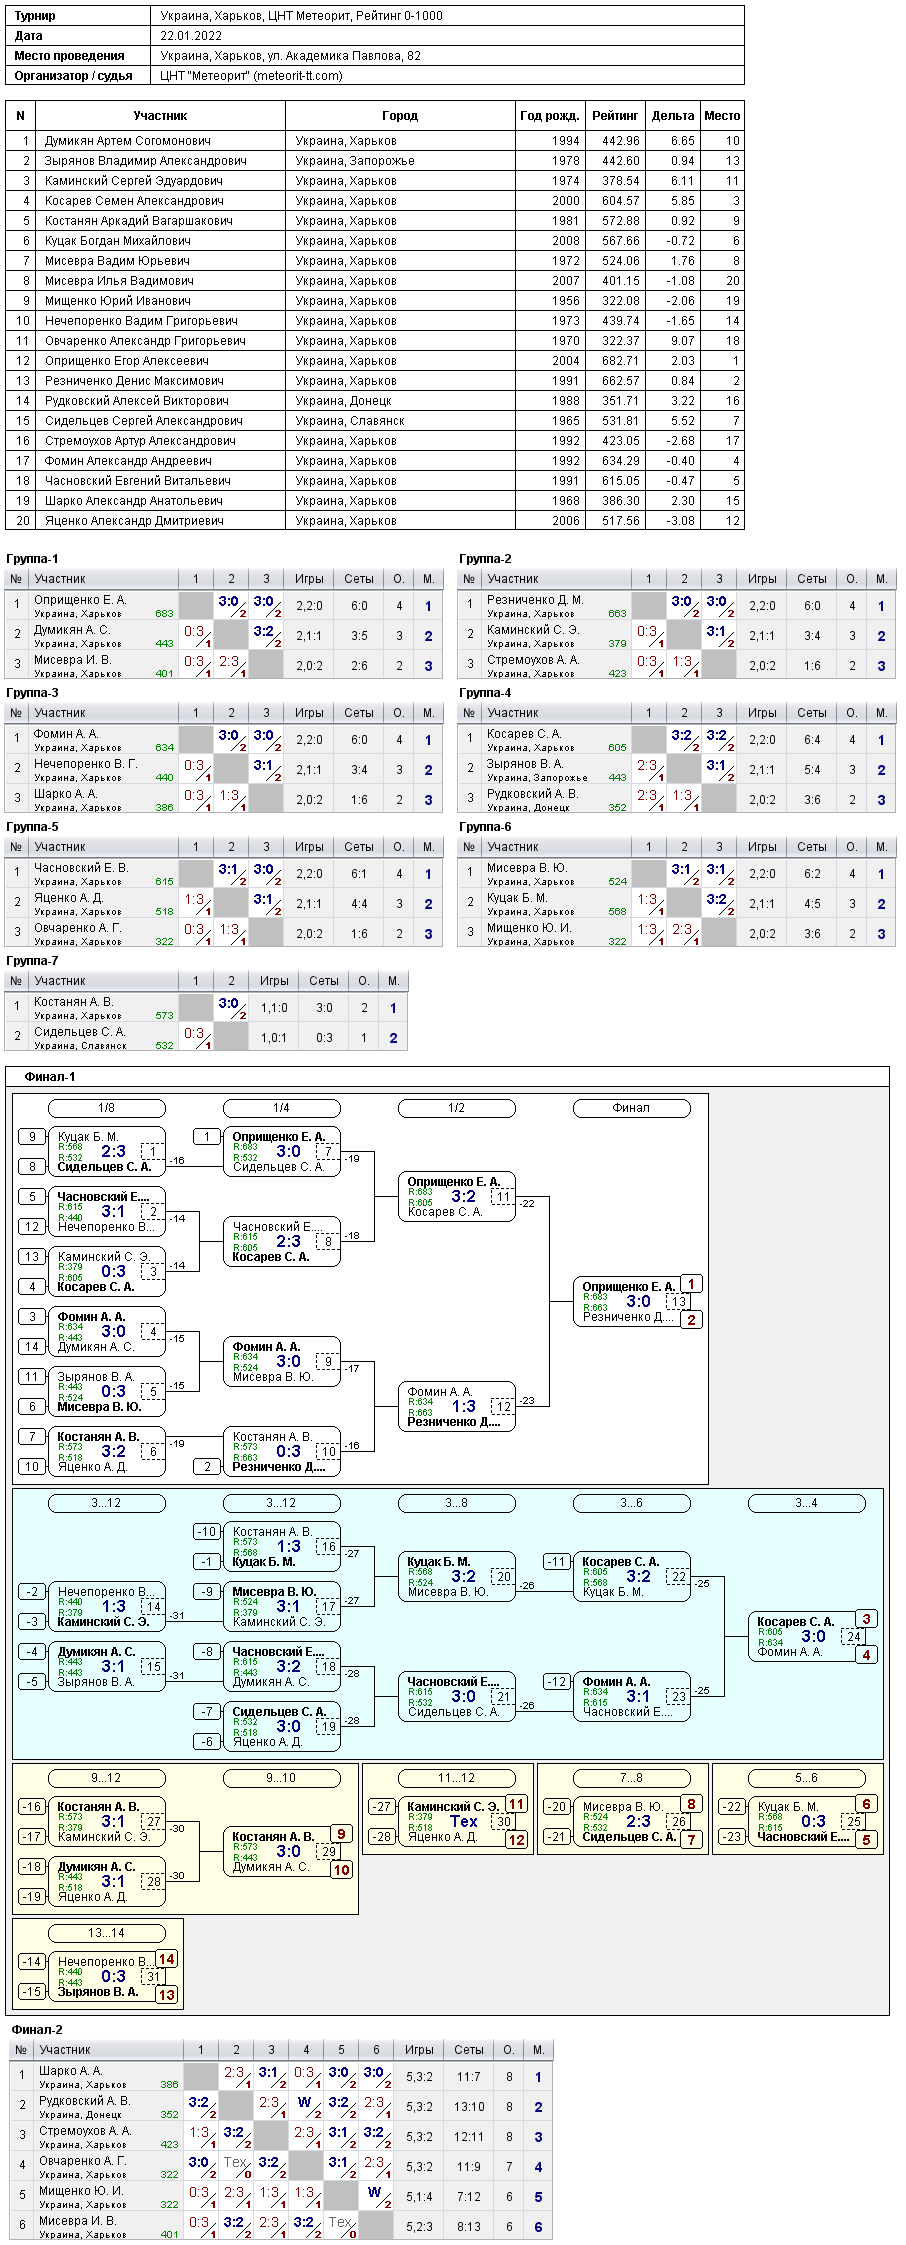Select the organizer text ЦНТ "Метеорит" (meteorit-tt.com)
Image resolution: width=906 pixels, height=2245 pixels.
point(251,76)
